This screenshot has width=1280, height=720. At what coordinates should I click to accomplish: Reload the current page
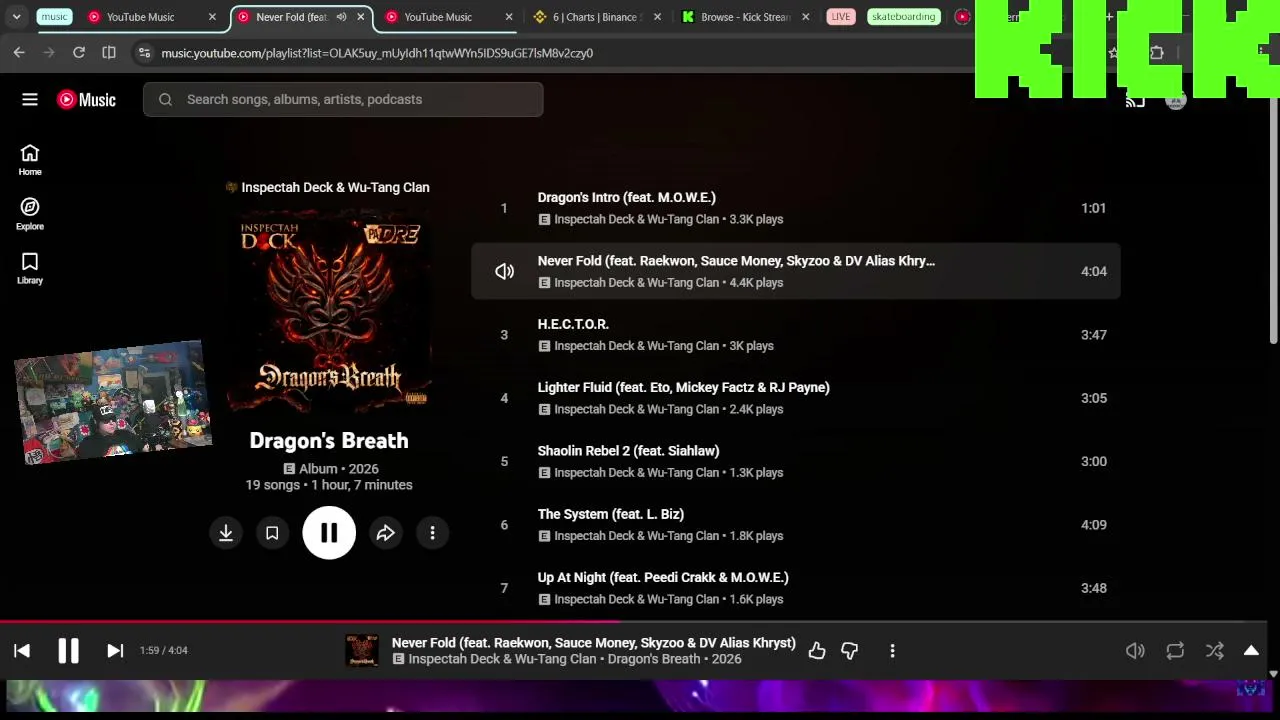pyautogui.click(x=79, y=52)
